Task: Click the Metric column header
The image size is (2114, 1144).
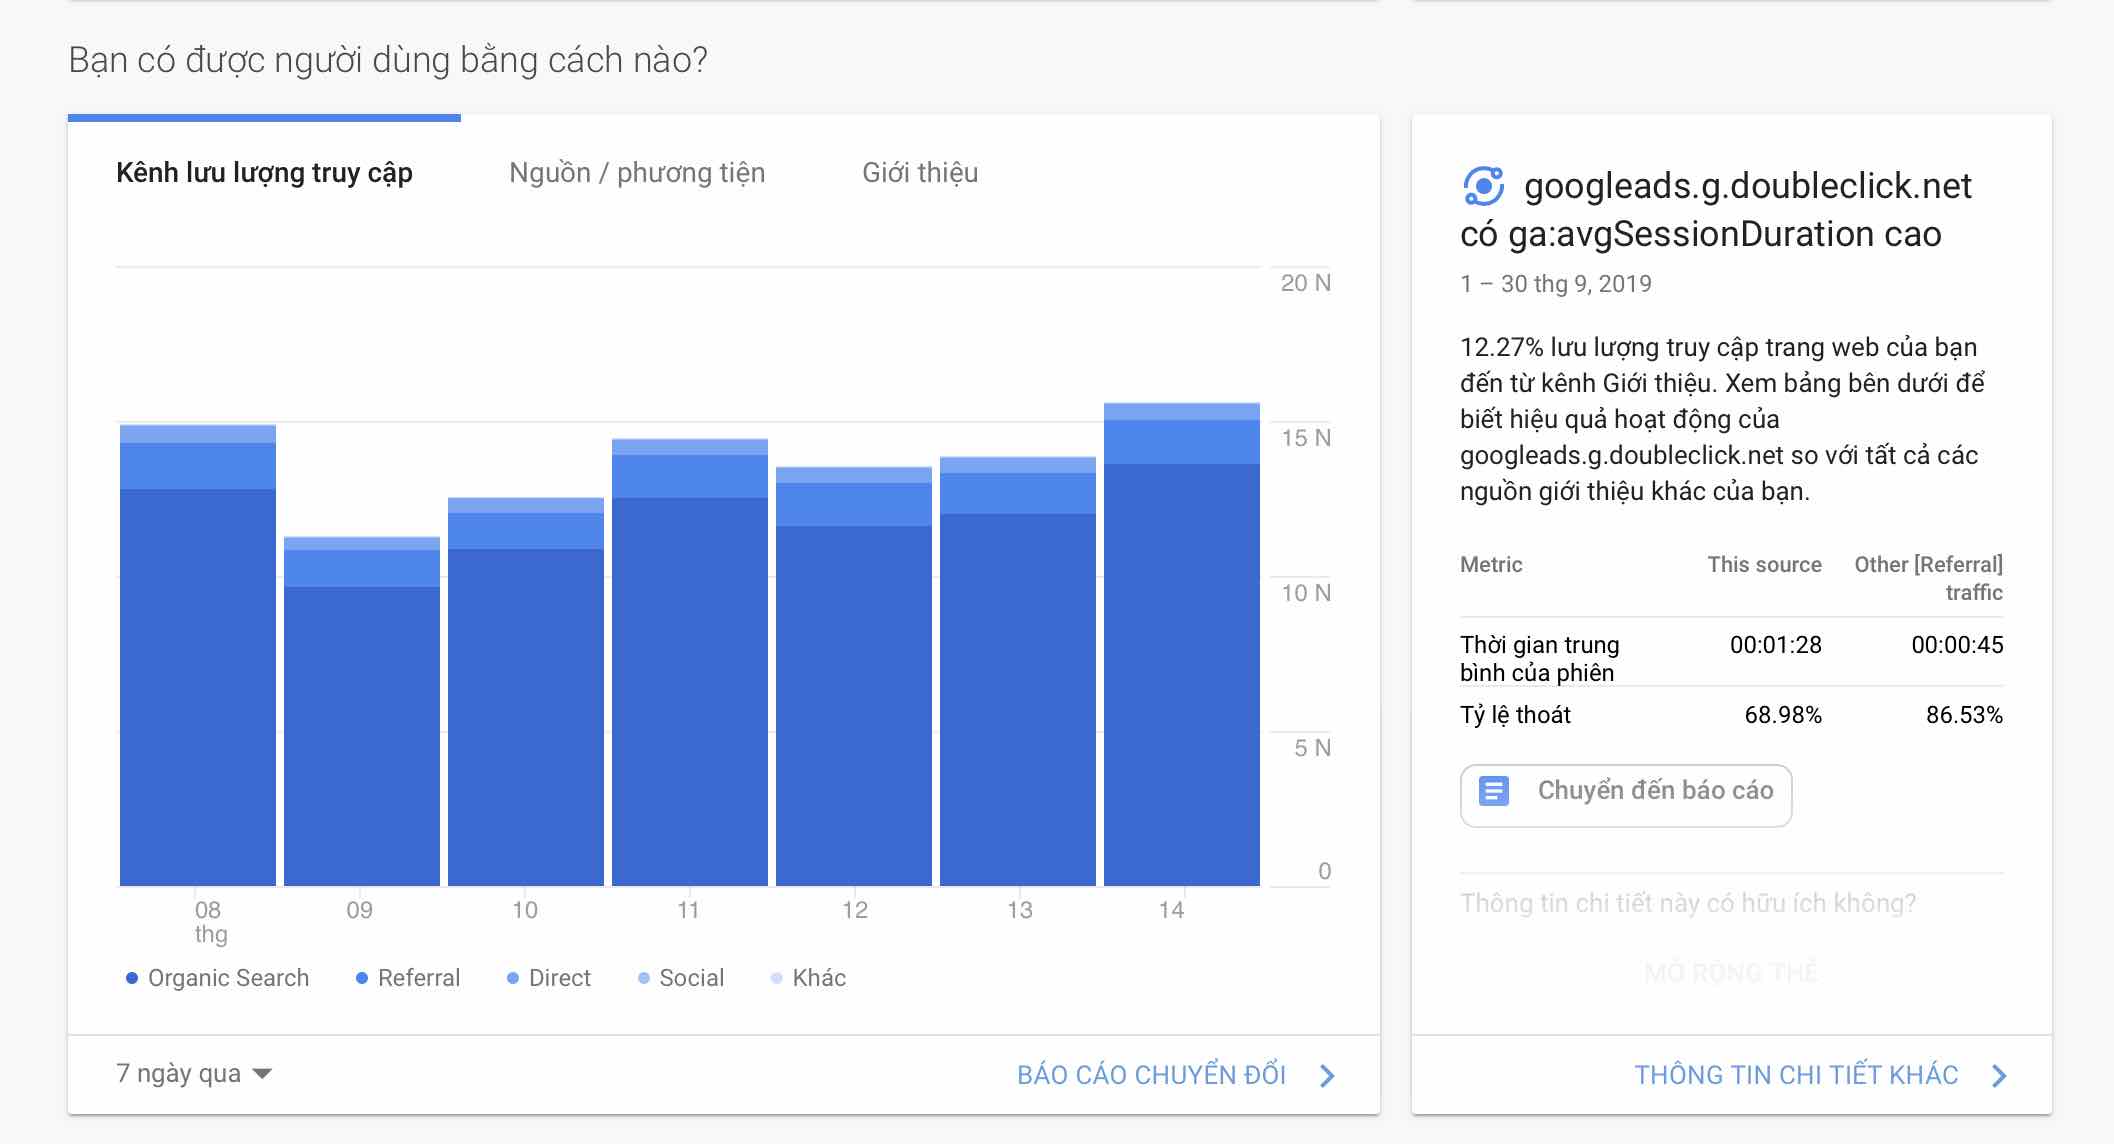Action: pos(1491,564)
